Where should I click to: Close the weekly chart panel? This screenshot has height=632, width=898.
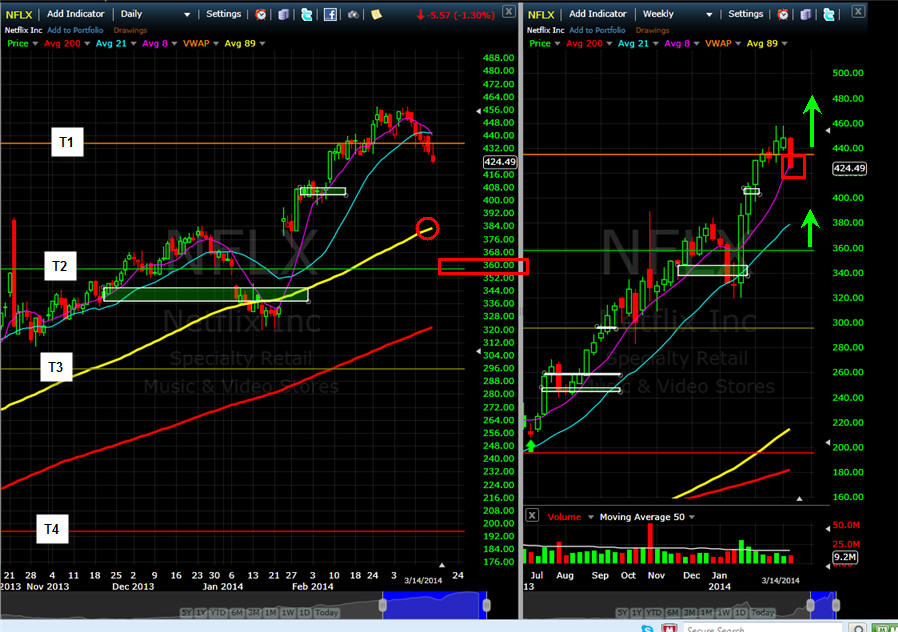(858, 11)
